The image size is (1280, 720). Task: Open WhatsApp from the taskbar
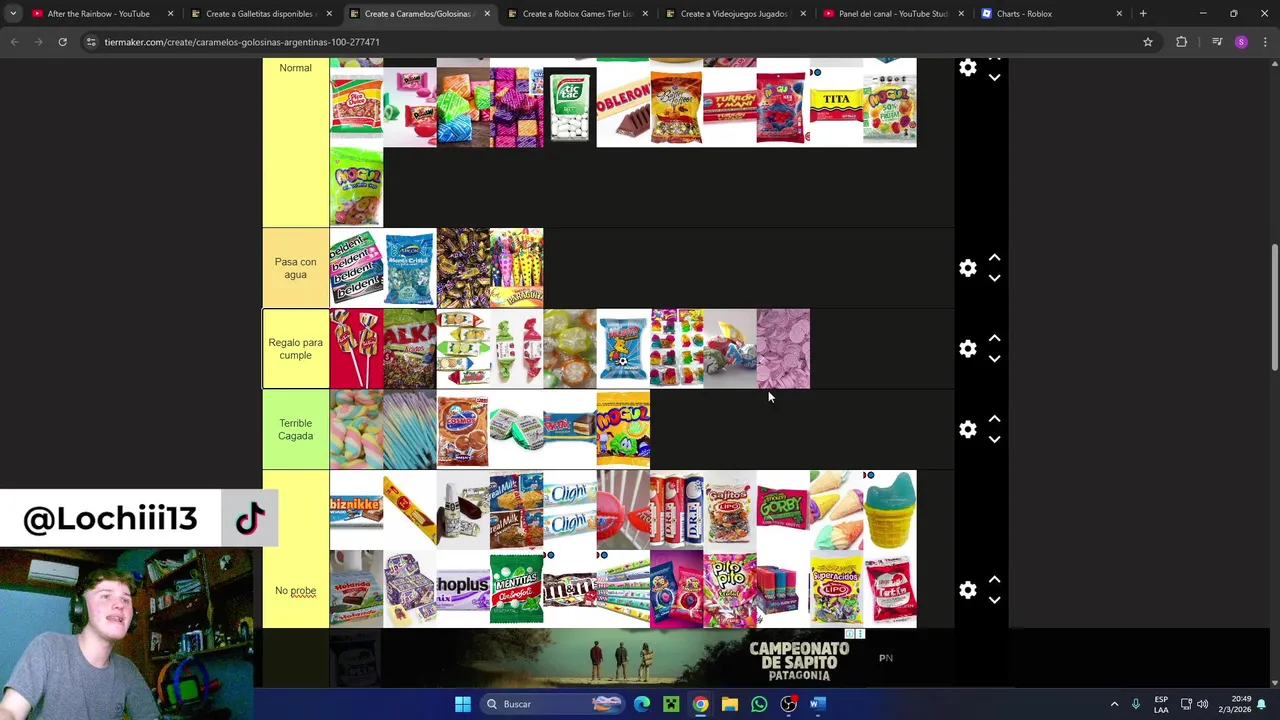[x=759, y=704]
